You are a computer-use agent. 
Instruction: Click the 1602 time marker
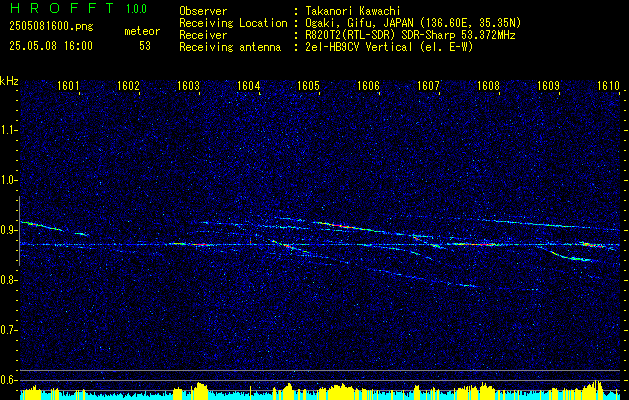coord(128,85)
